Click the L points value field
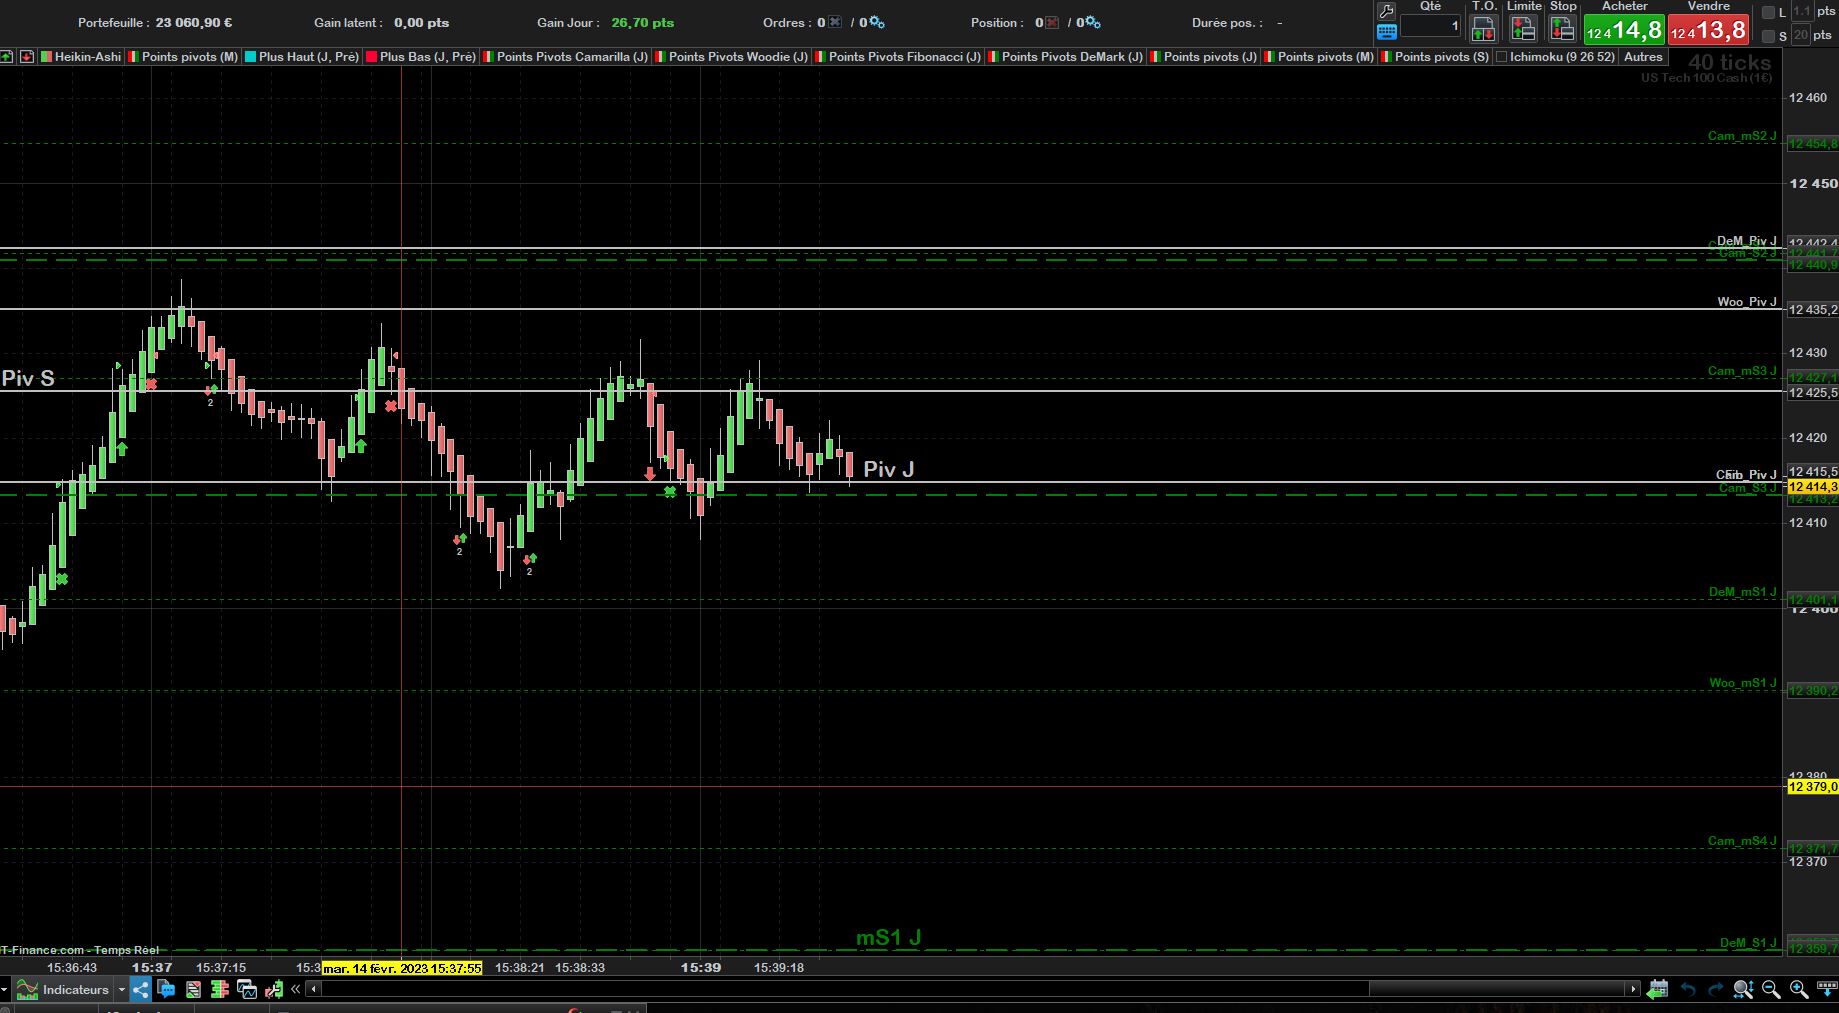This screenshot has width=1839, height=1013. click(1801, 12)
